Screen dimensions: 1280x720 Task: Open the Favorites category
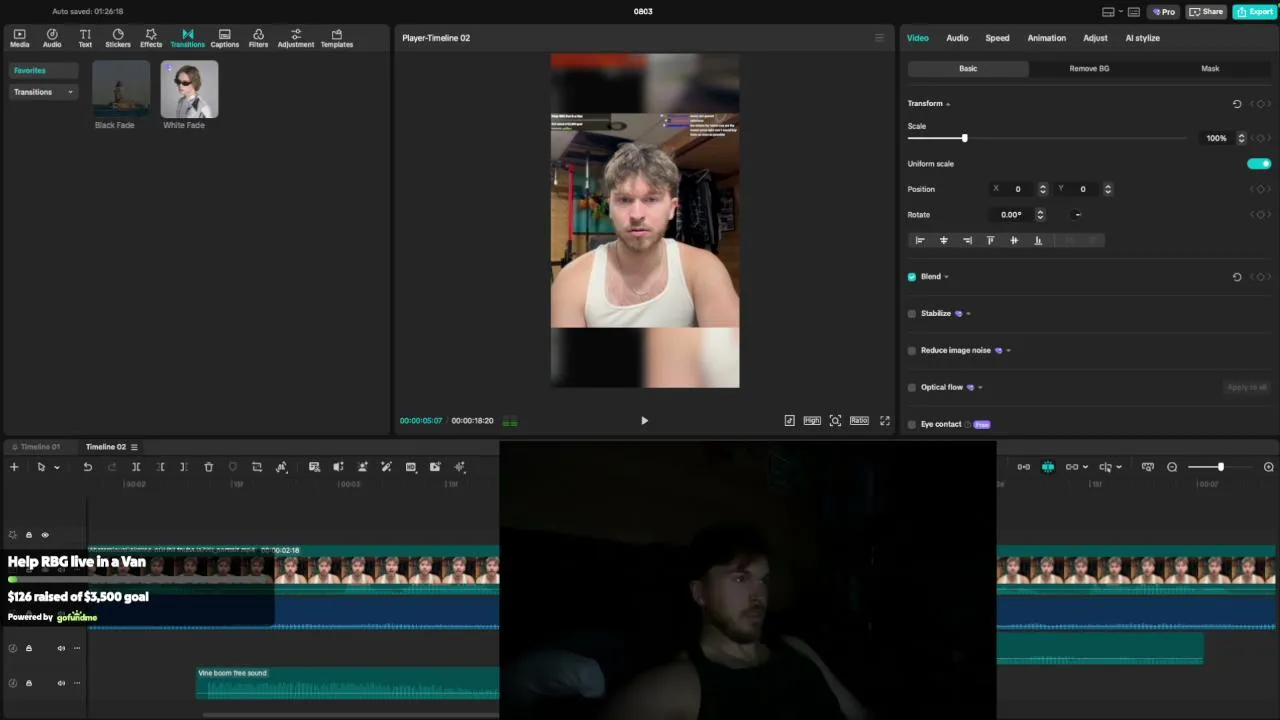tap(44, 71)
